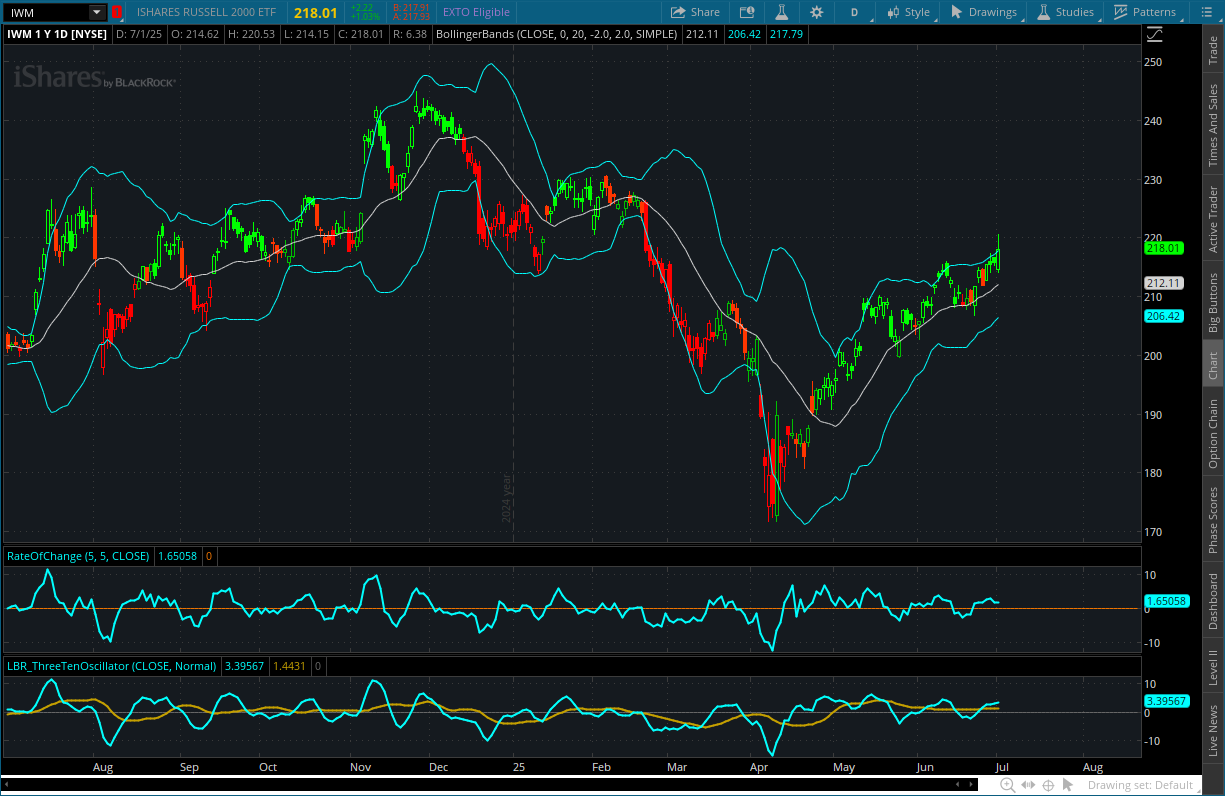The image size is (1225, 796).
Task: Click the red clipboard link color icon
Action: 117,12
